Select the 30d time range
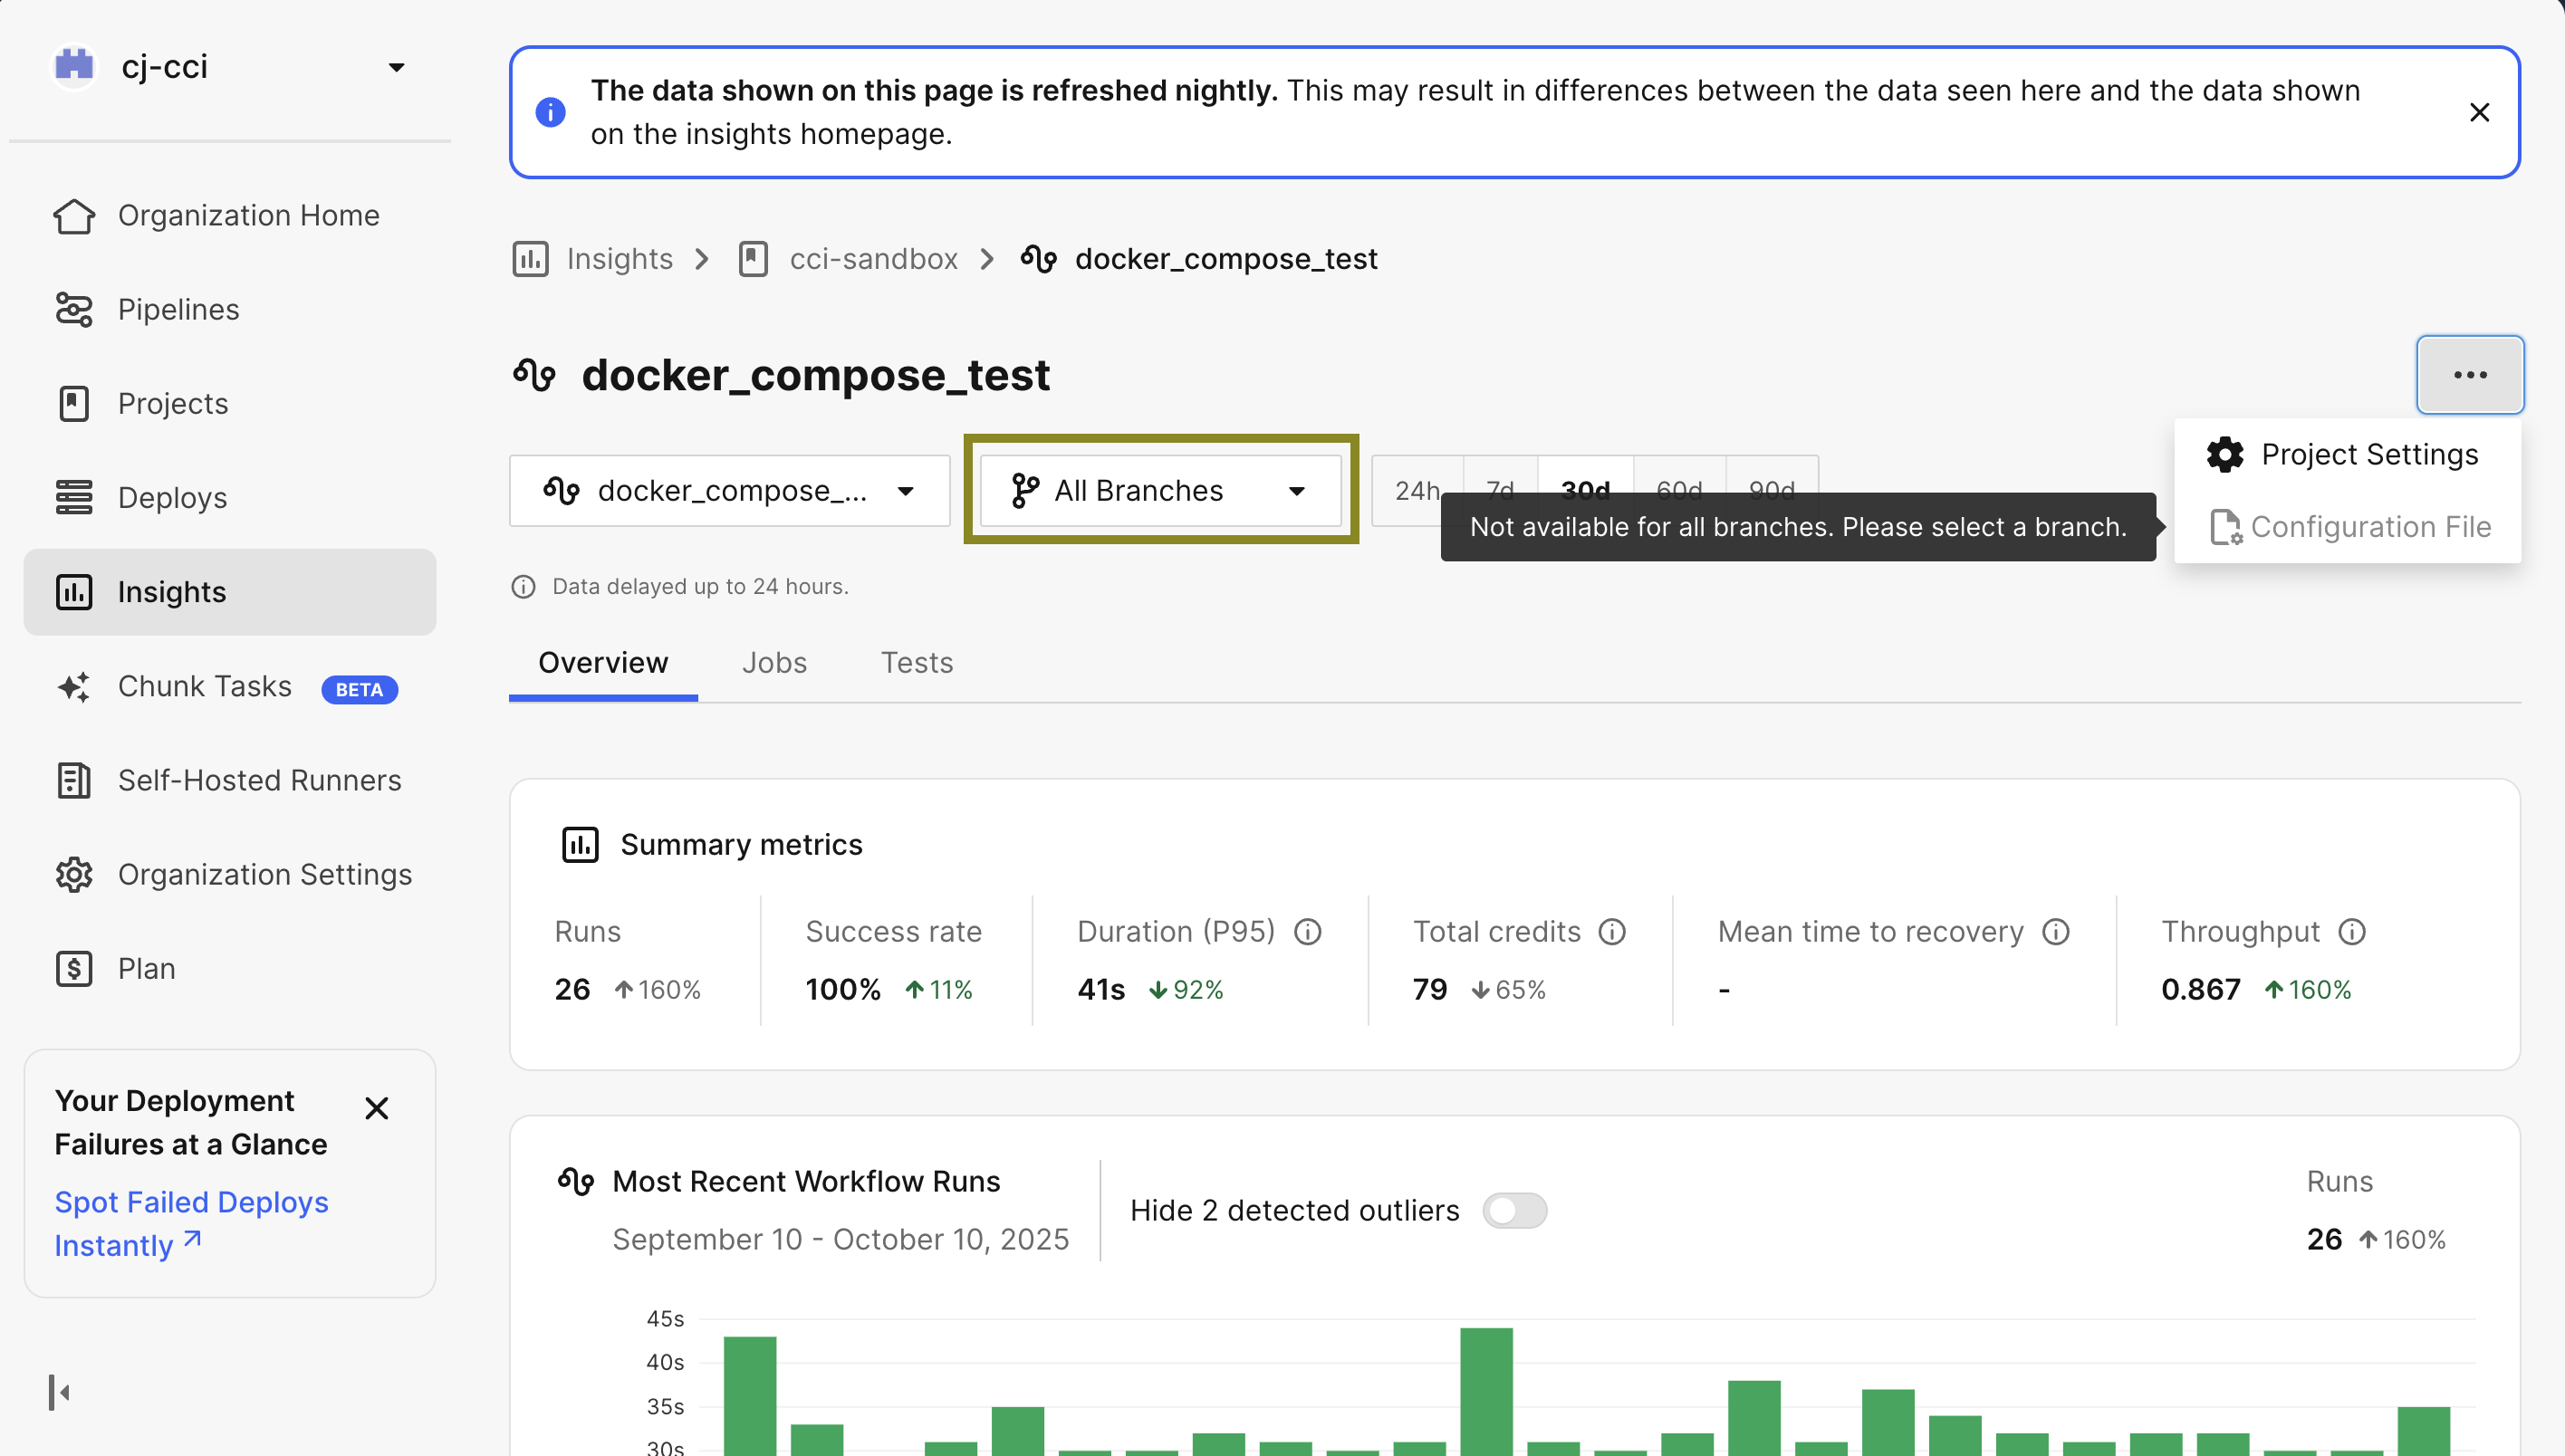The height and width of the screenshot is (1456, 2565). coord(1585,491)
